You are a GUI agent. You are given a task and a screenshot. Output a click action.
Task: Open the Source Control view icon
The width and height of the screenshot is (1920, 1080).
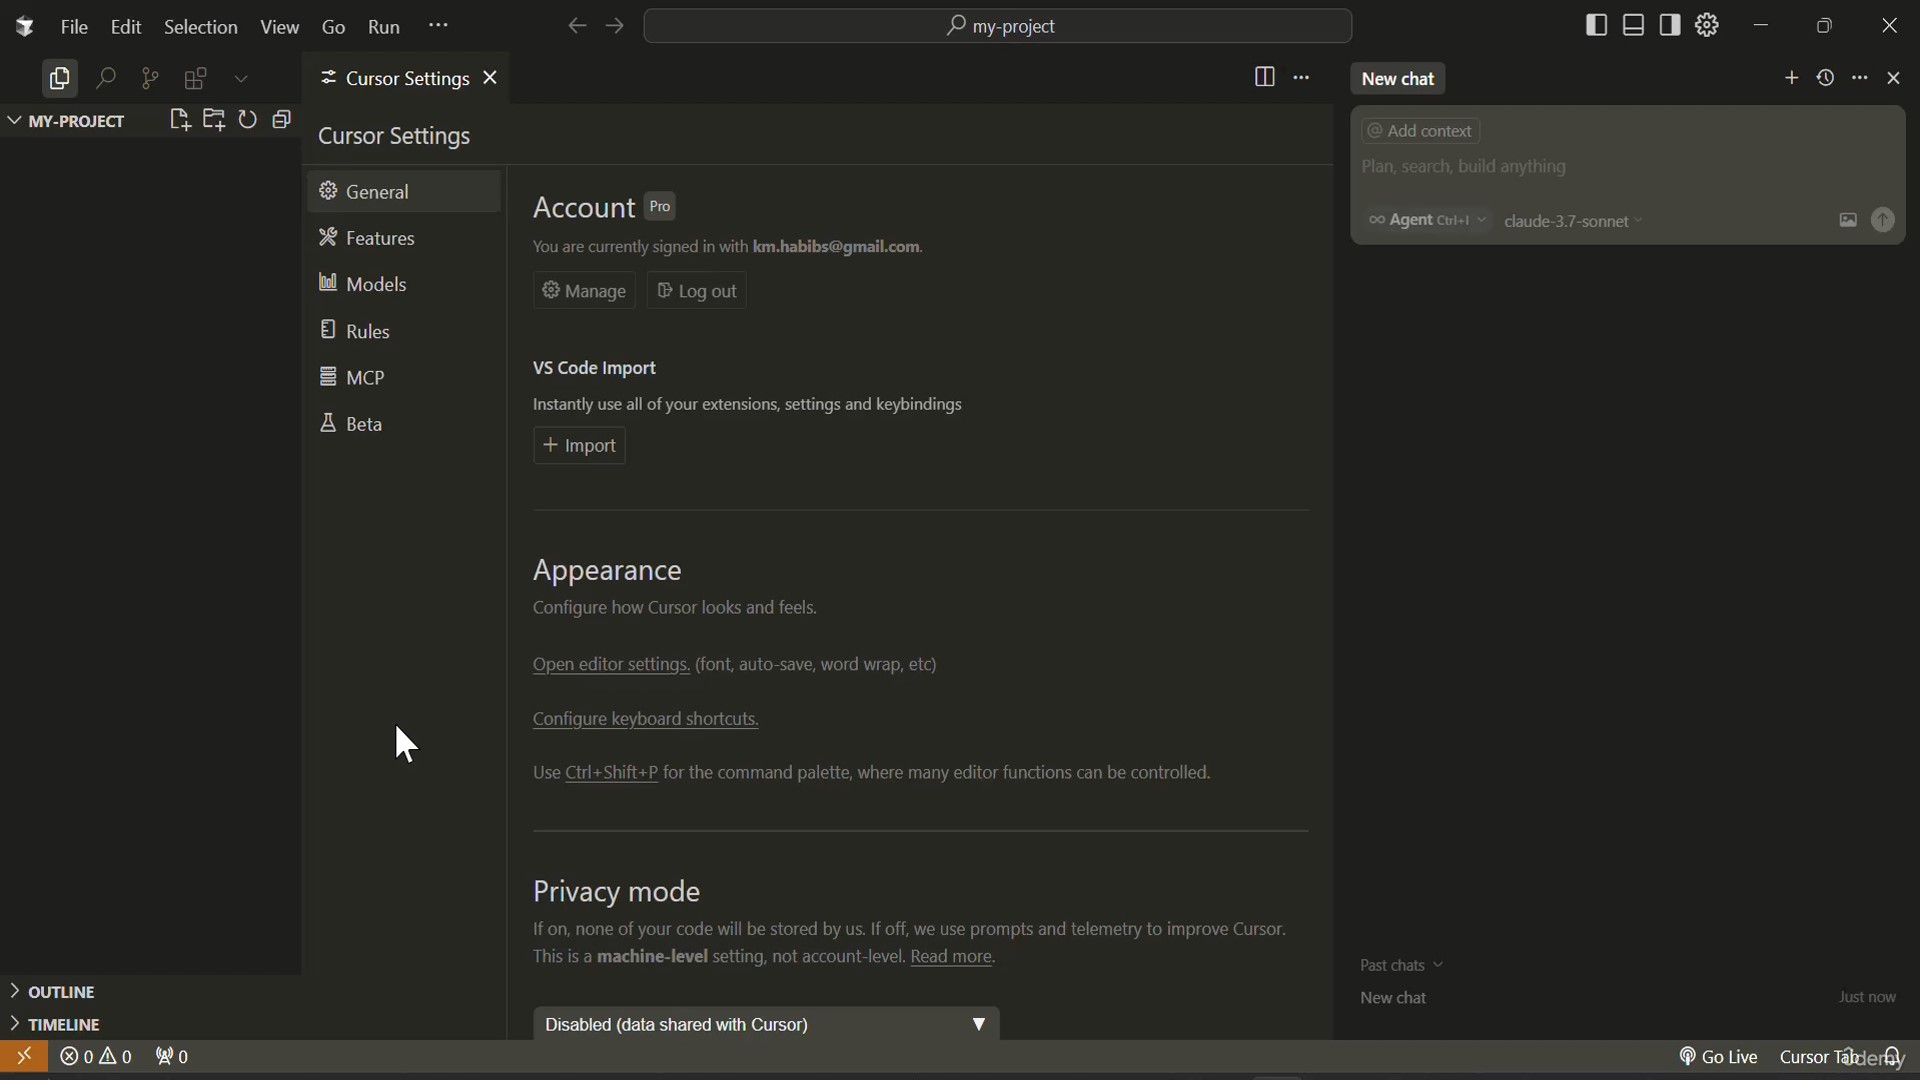tap(150, 79)
